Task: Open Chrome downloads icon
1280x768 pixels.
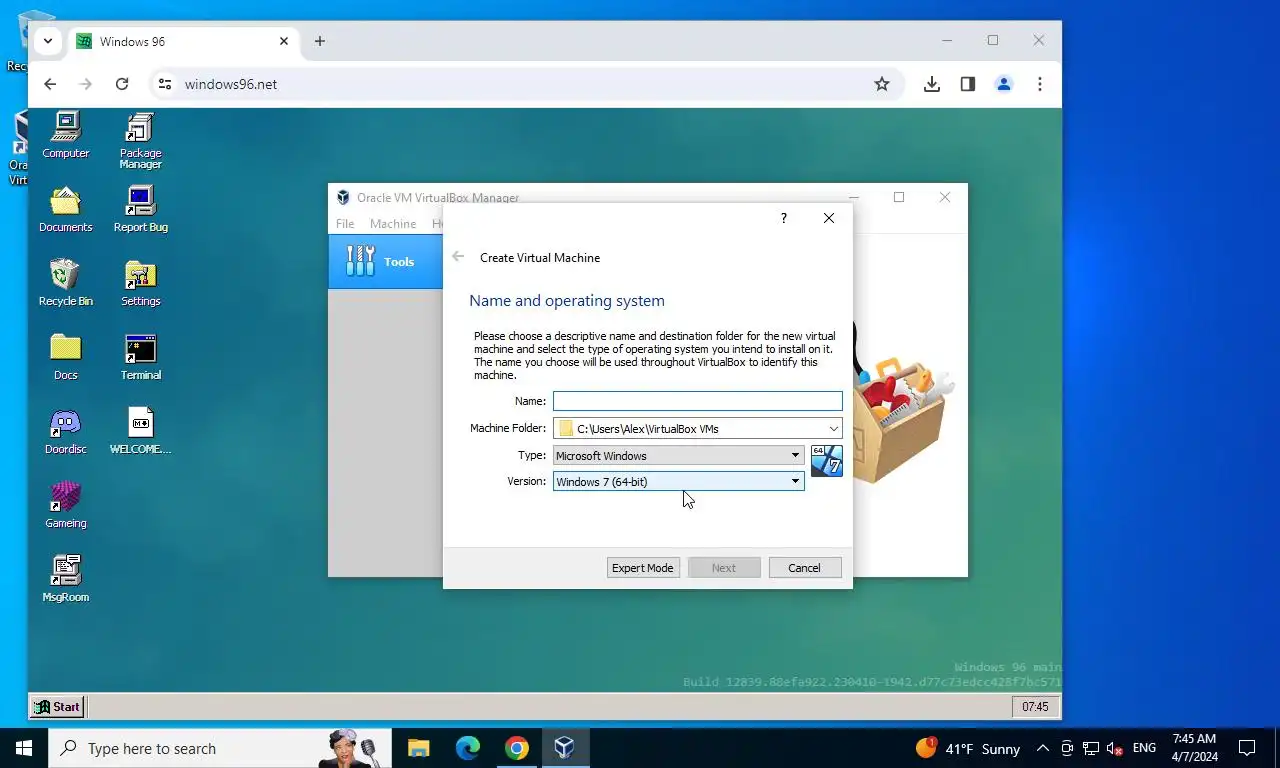Action: (x=932, y=84)
